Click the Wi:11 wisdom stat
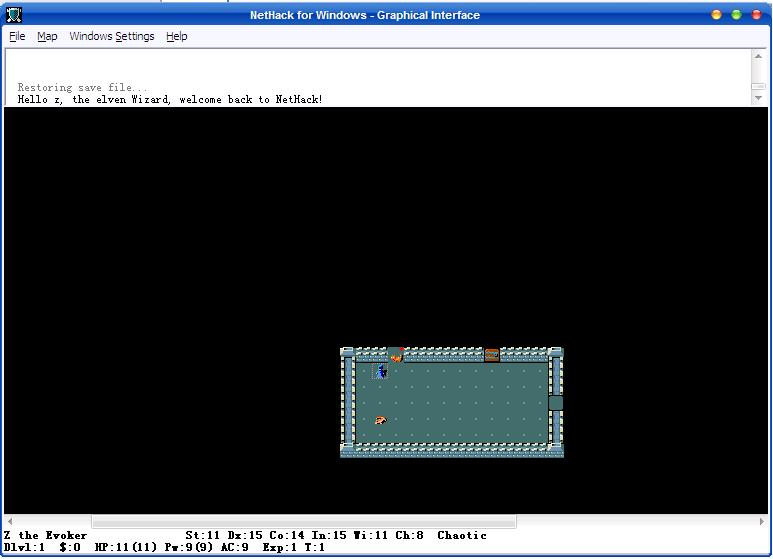 pos(371,535)
